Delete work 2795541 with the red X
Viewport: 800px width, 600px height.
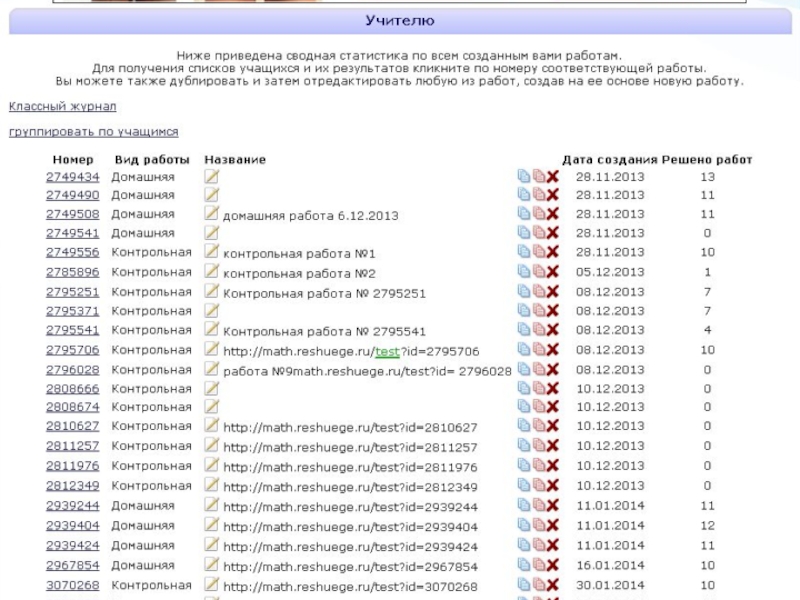[552, 330]
